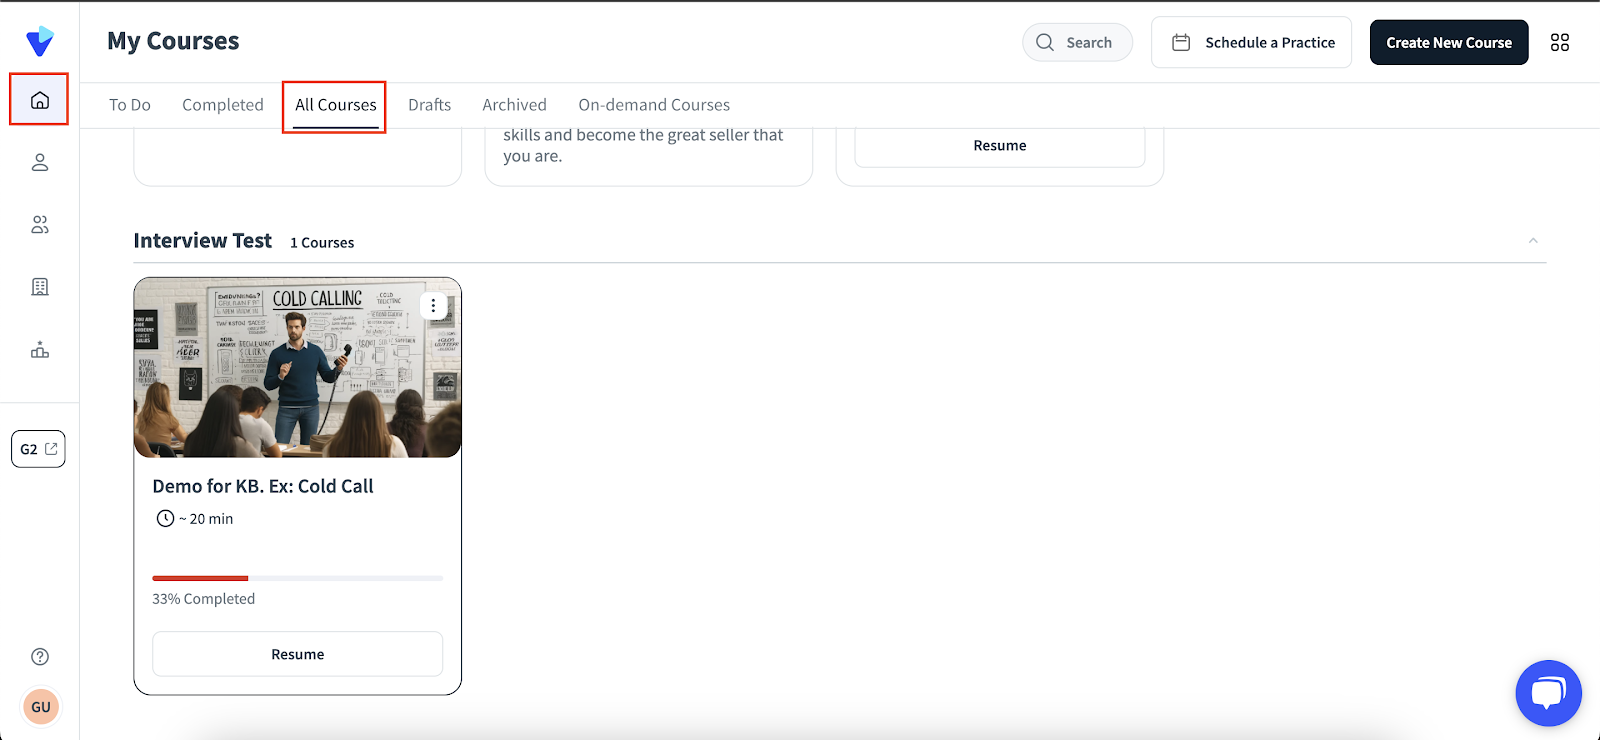Open the GU user avatar menu

click(x=41, y=707)
